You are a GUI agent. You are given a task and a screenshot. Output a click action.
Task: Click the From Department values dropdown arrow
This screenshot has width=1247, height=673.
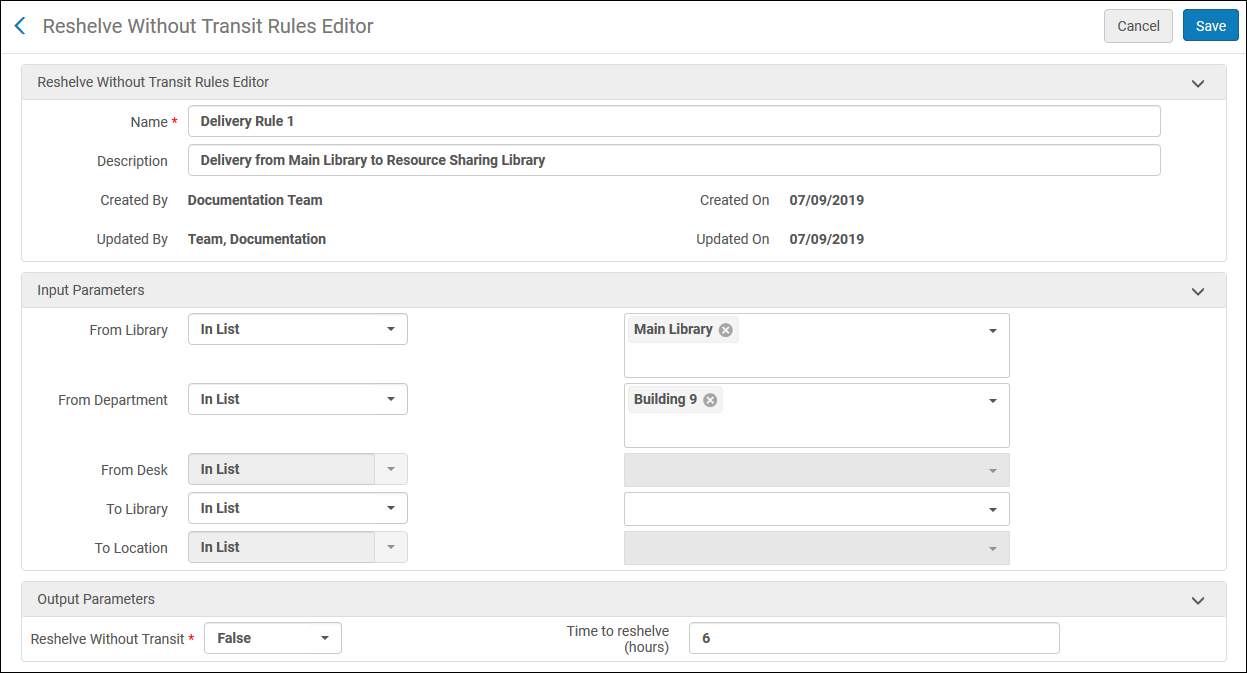pyautogui.click(x=992, y=401)
